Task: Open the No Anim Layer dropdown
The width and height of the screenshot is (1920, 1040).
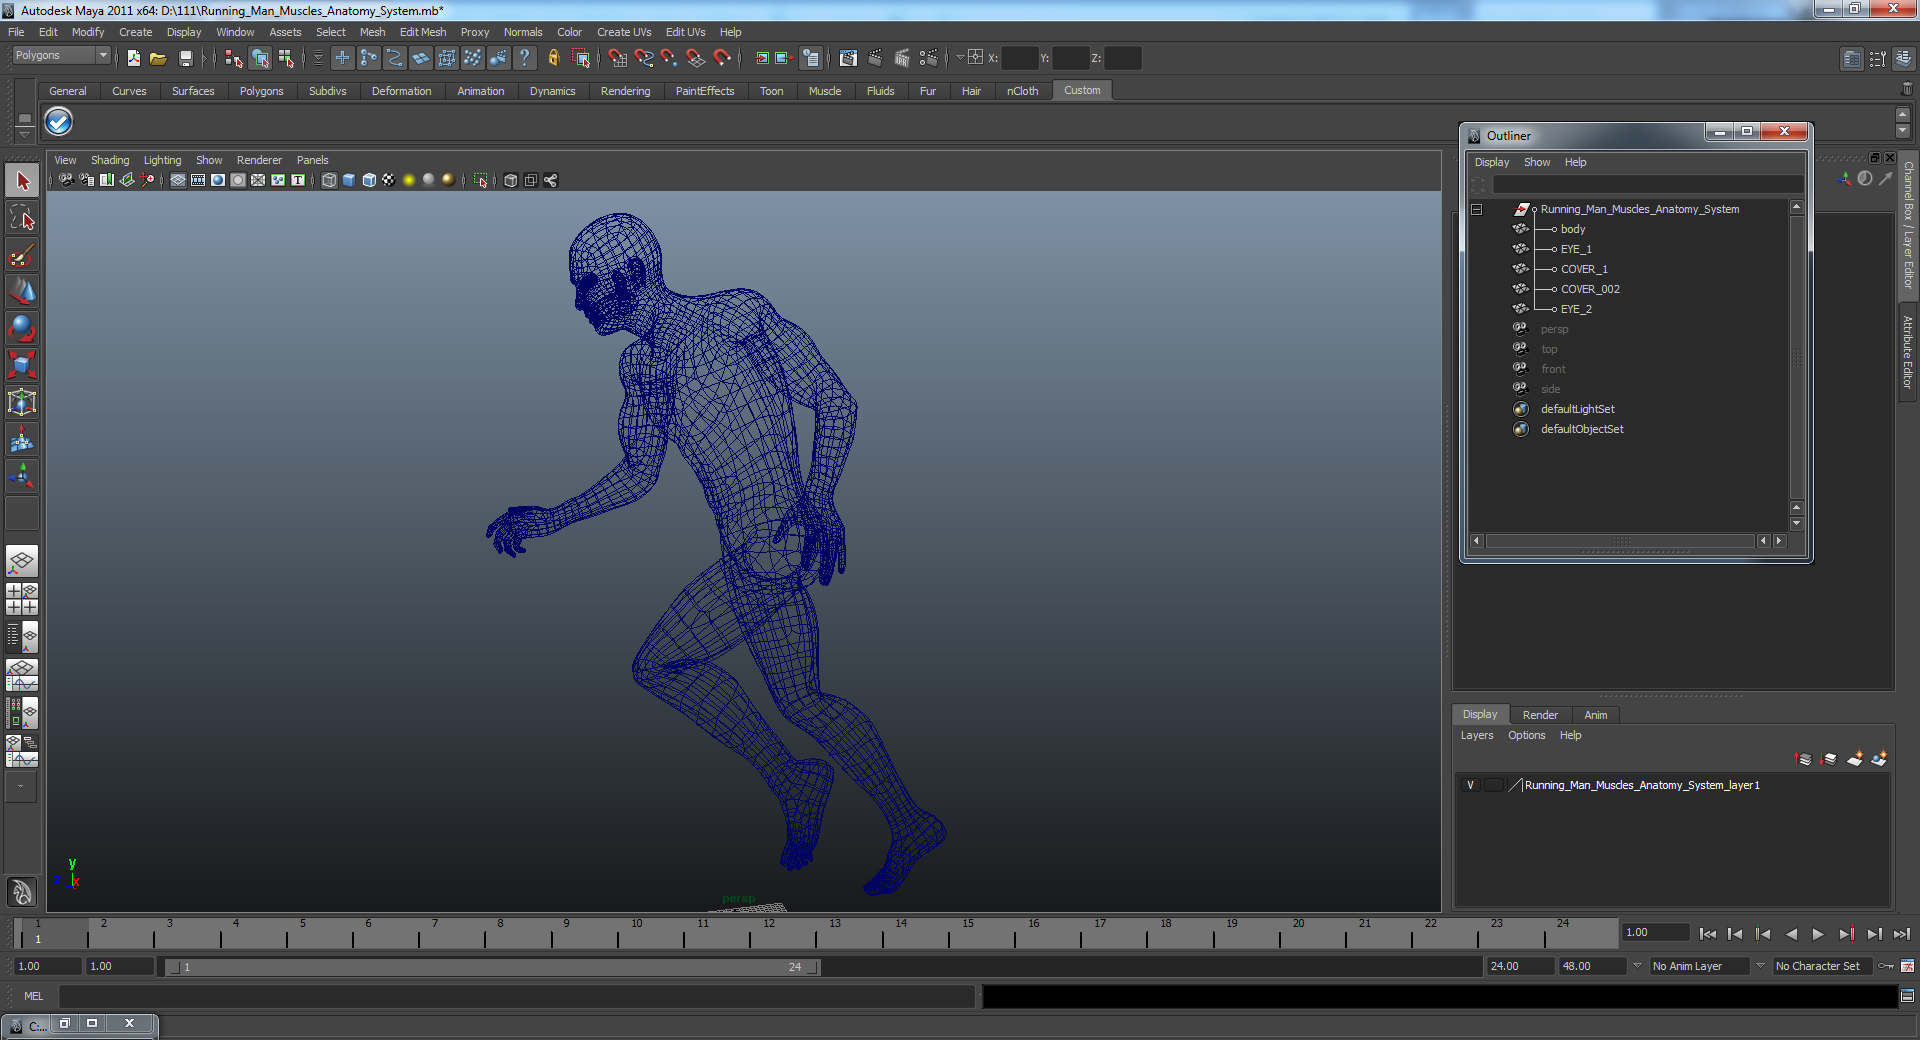Action: pyautogui.click(x=1699, y=967)
